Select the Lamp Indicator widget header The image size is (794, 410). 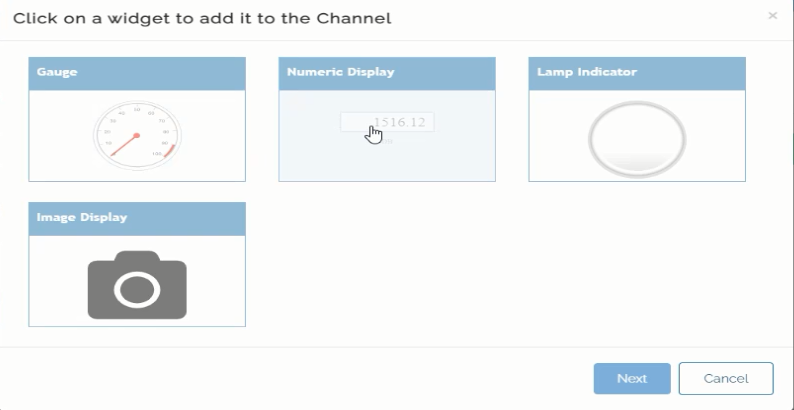[x=637, y=73]
